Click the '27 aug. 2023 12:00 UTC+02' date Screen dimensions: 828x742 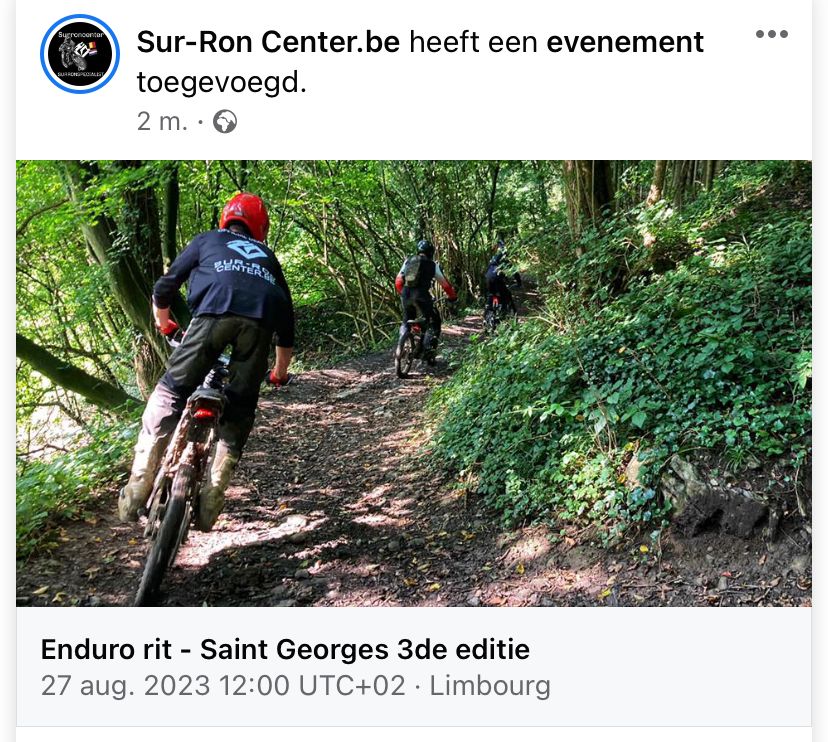tap(223, 685)
